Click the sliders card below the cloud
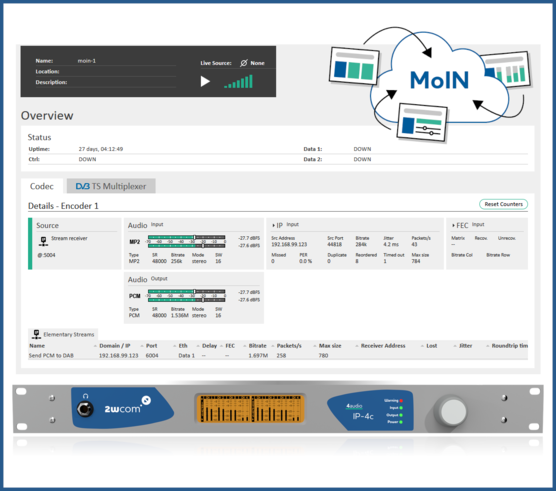 [422, 122]
